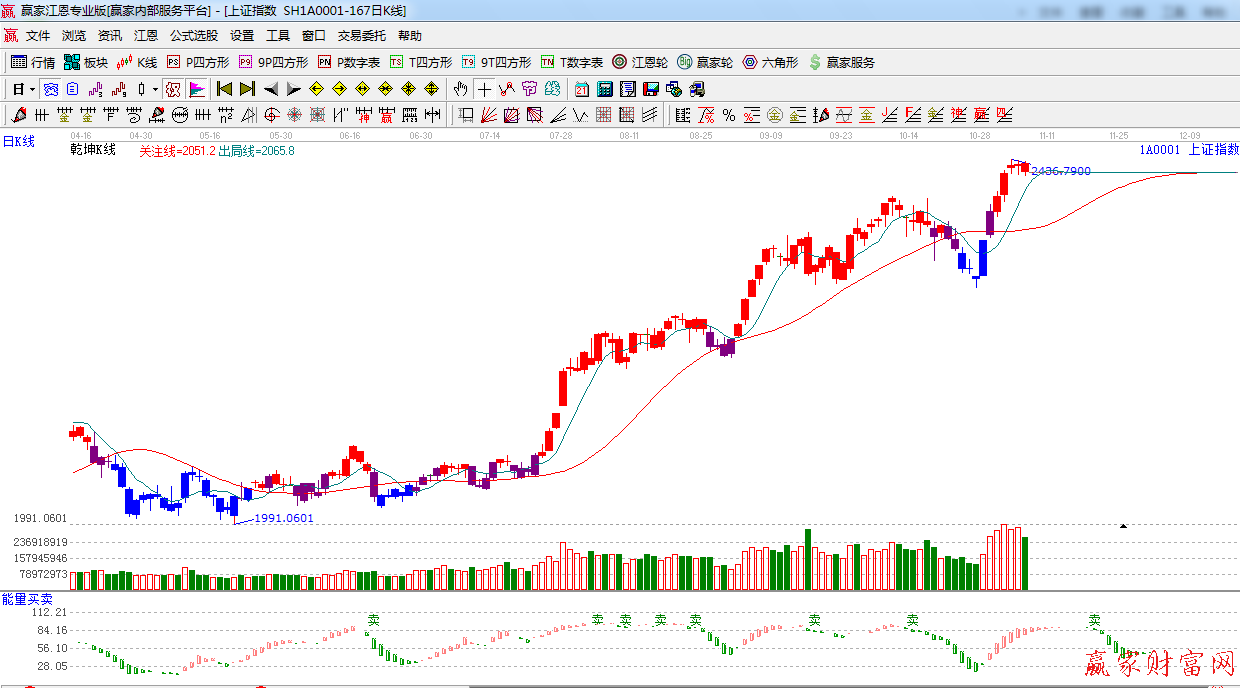Open the 六角形 hexagon chart tool
Image resolution: width=1240 pixels, height=688 pixels.
pyautogui.click(x=770, y=62)
